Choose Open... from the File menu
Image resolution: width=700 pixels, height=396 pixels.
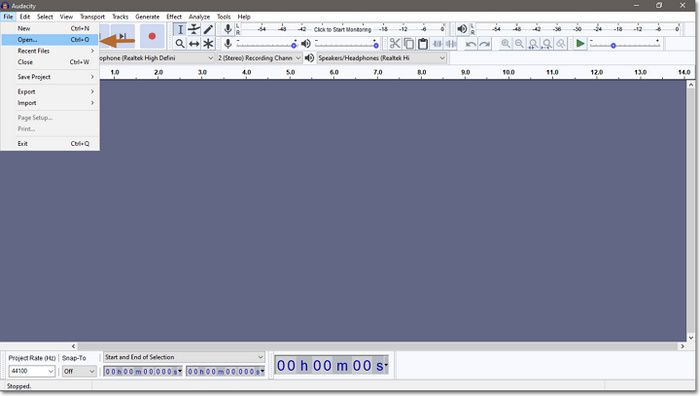click(x=50, y=39)
